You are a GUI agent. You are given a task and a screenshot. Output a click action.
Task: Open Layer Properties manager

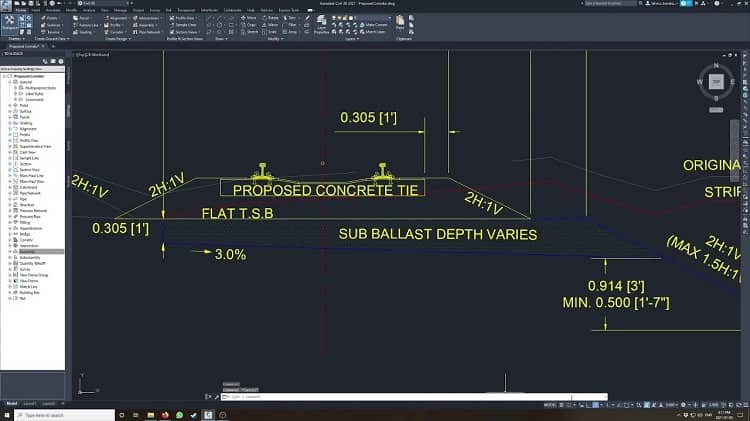(x=321, y=24)
